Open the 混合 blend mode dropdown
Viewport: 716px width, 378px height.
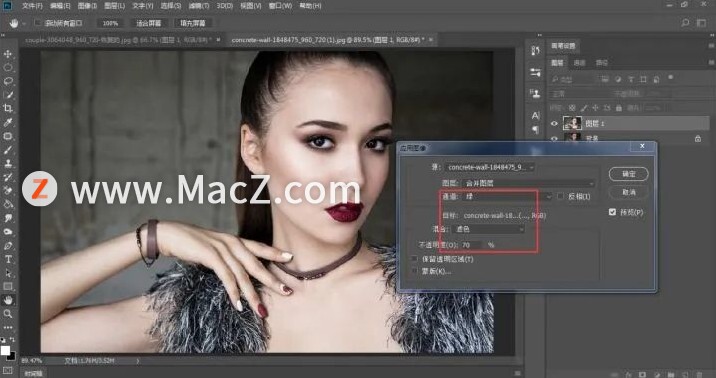[x=489, y=229]
